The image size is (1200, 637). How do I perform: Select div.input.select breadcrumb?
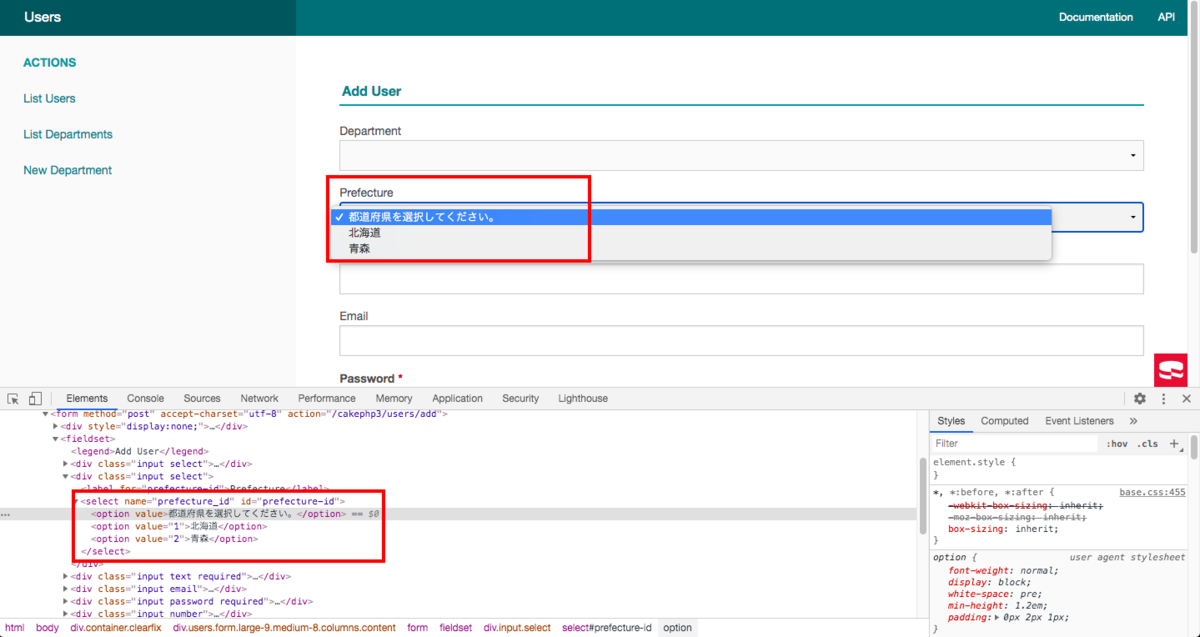[517, 628]
